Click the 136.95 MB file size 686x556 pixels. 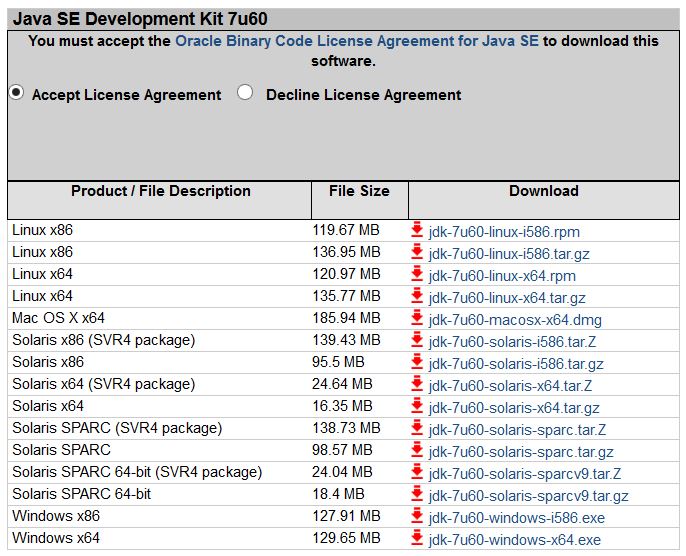pyautogui.click(x=346, y=252)
